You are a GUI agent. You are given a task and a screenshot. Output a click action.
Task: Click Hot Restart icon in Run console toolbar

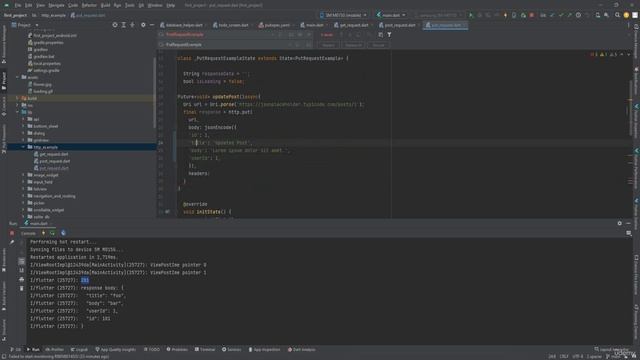tap(53, 233)
